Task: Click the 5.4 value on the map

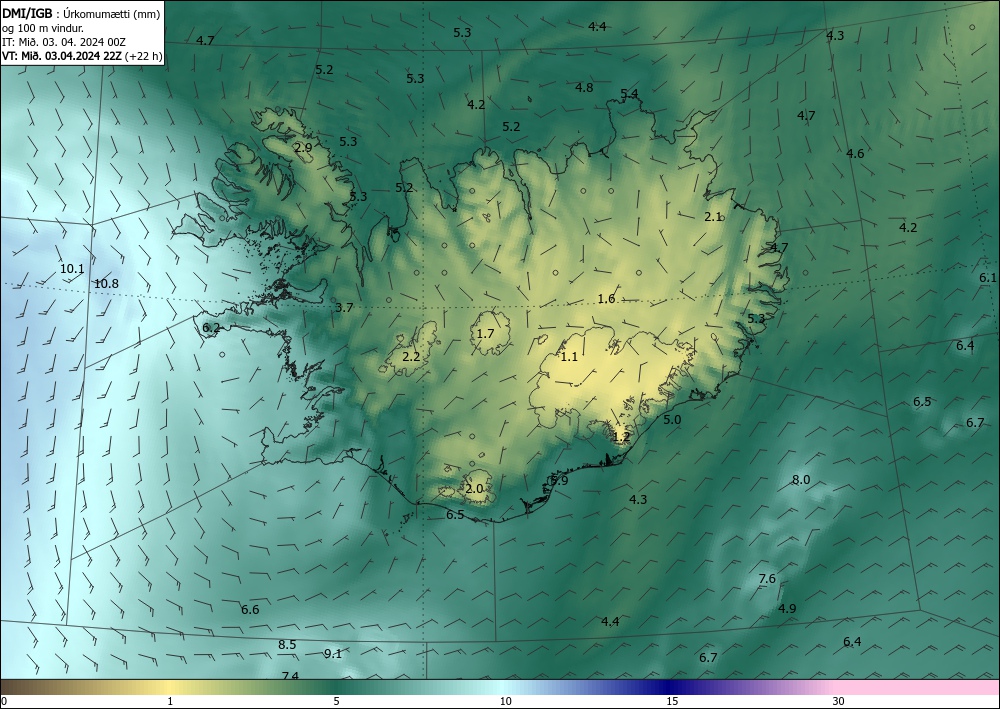Action: 629,94
